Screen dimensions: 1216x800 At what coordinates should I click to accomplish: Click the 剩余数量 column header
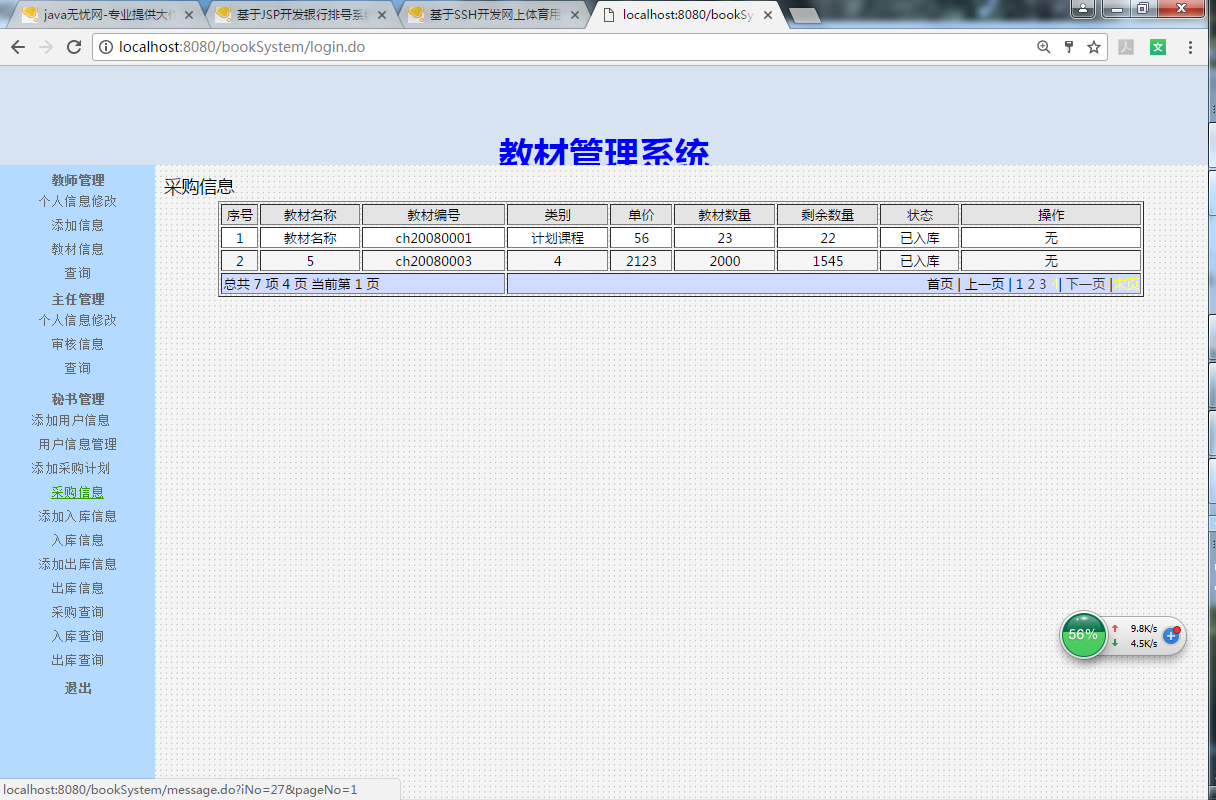coord(828,215)
